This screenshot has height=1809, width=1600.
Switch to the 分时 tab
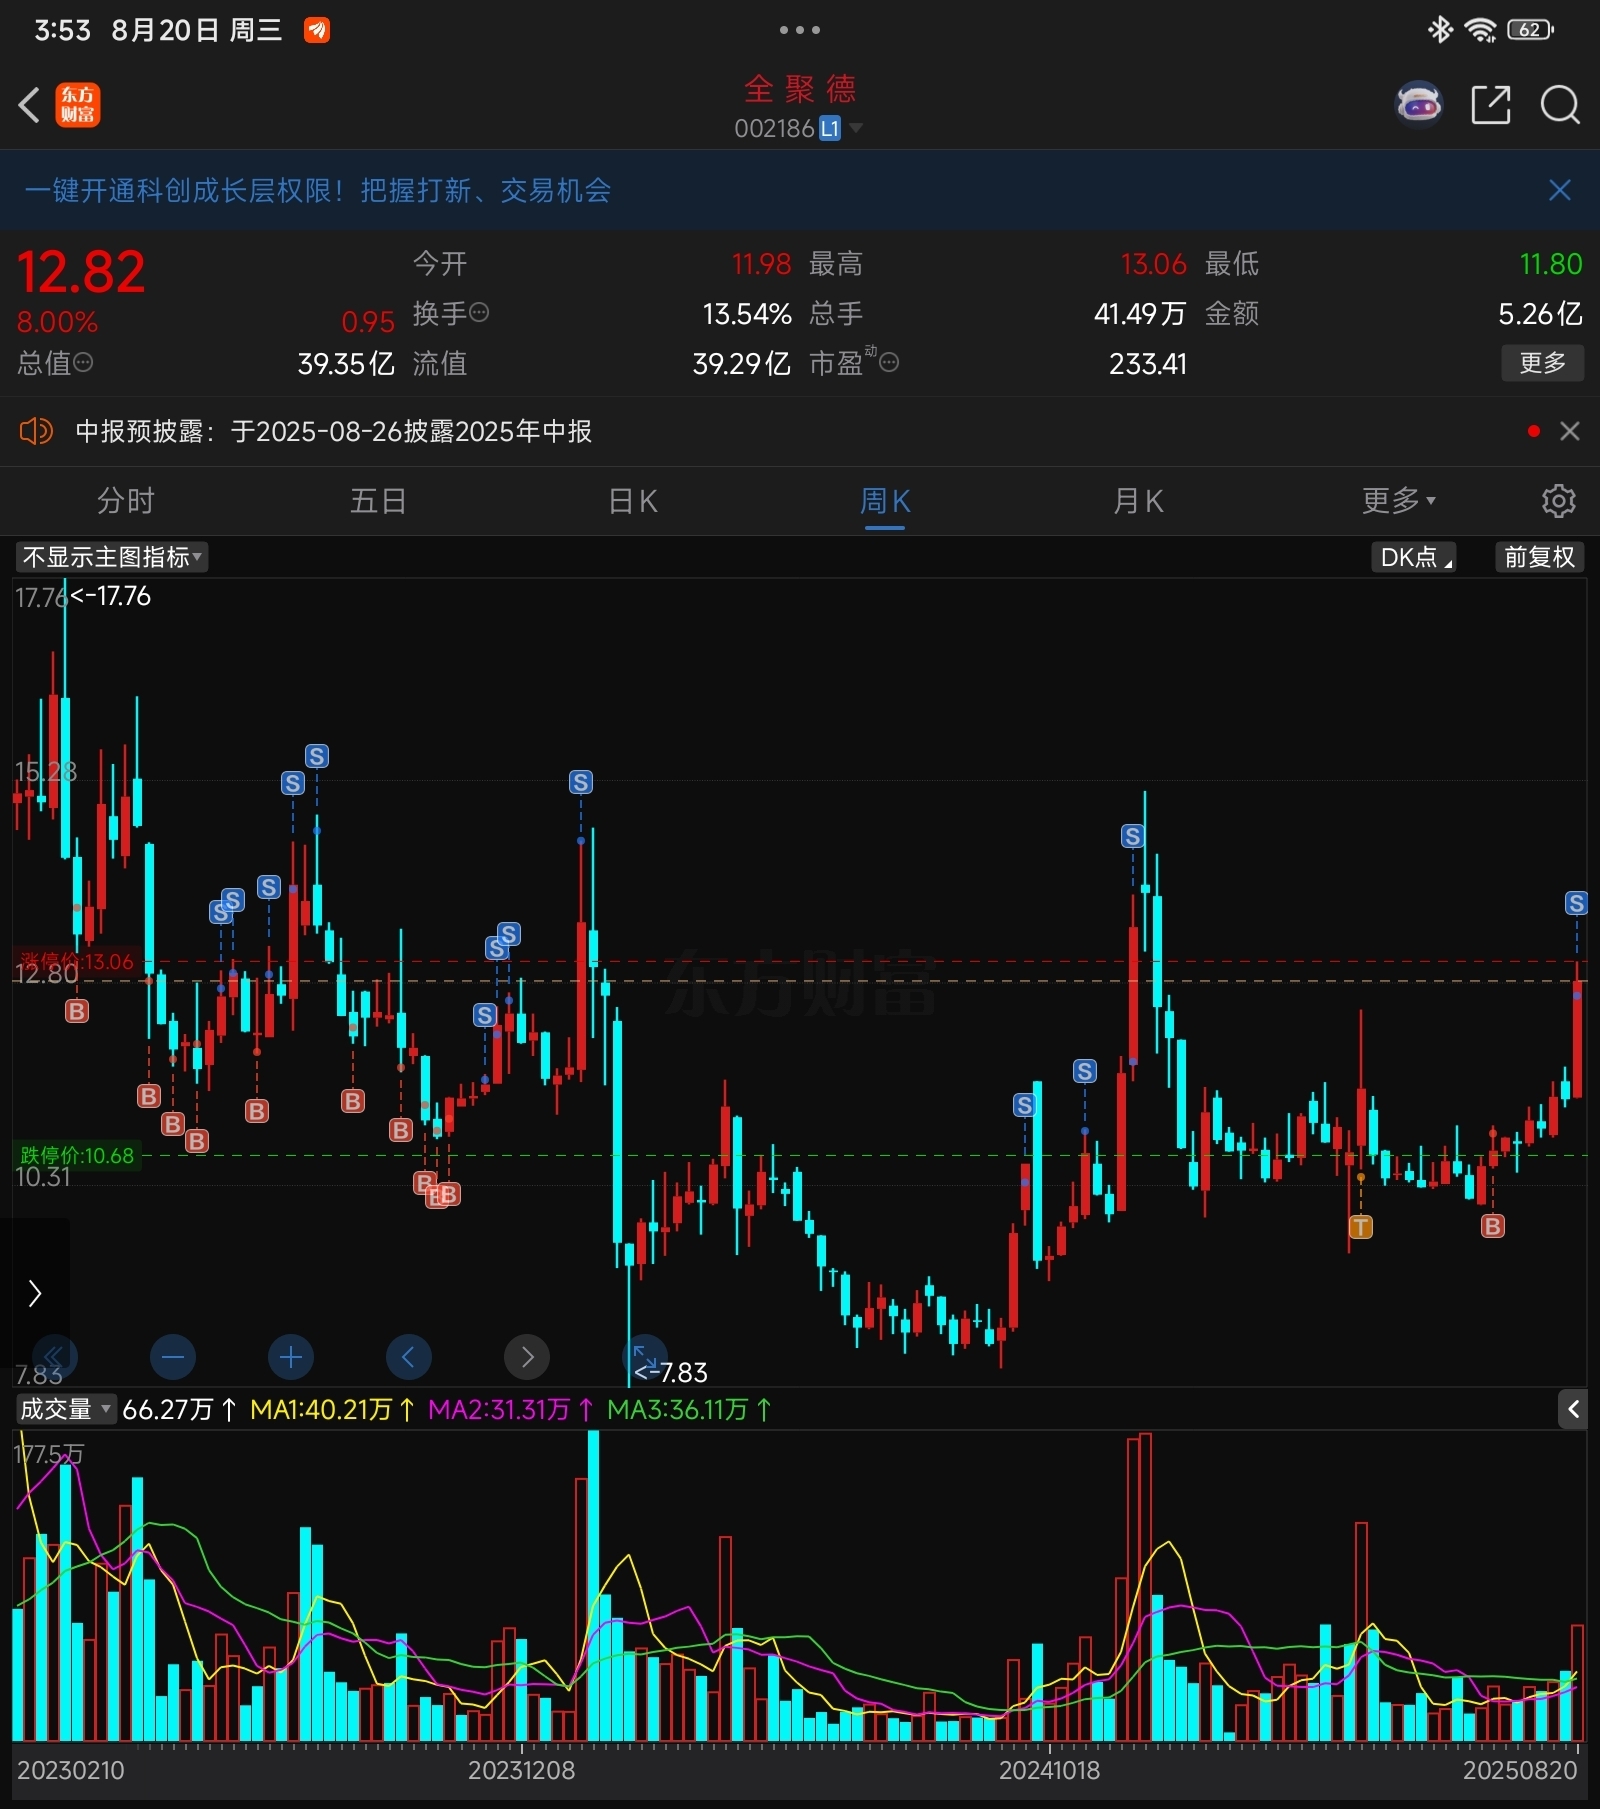coord(126,500)
